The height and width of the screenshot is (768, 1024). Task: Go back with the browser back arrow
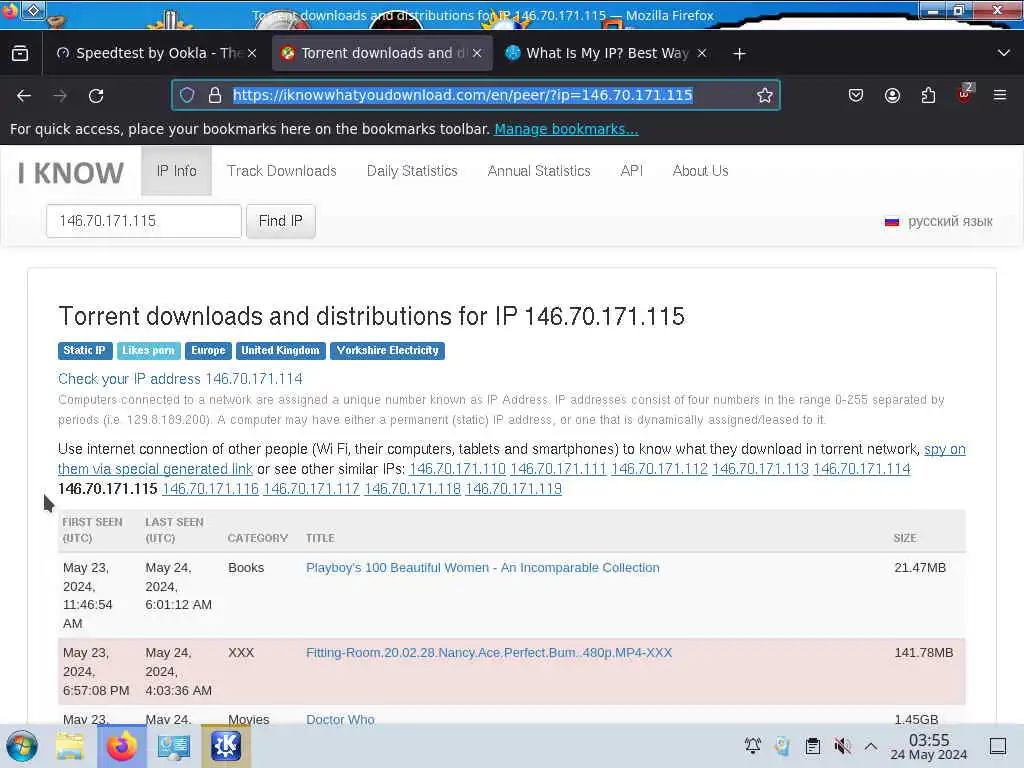(24, 96)
